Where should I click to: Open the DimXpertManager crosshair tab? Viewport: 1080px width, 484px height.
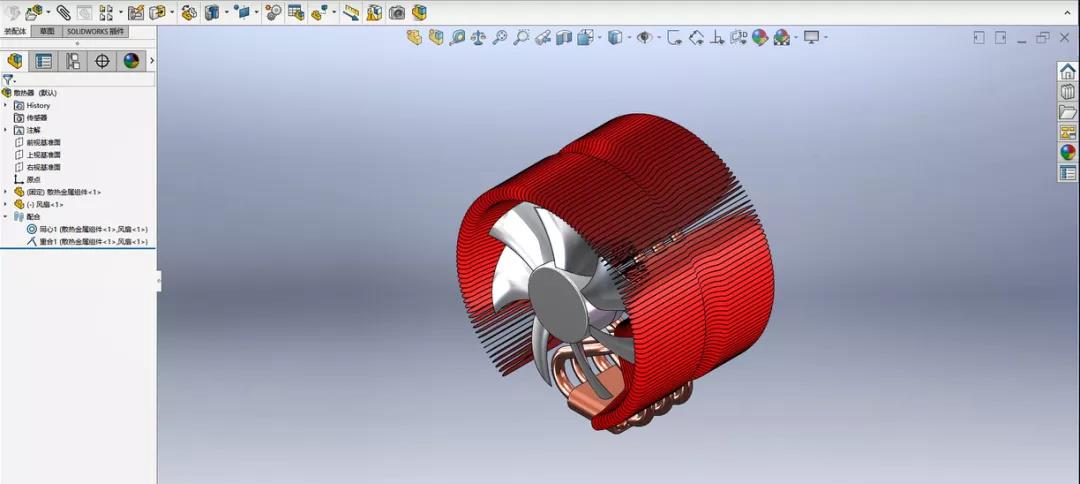point(102,61)
